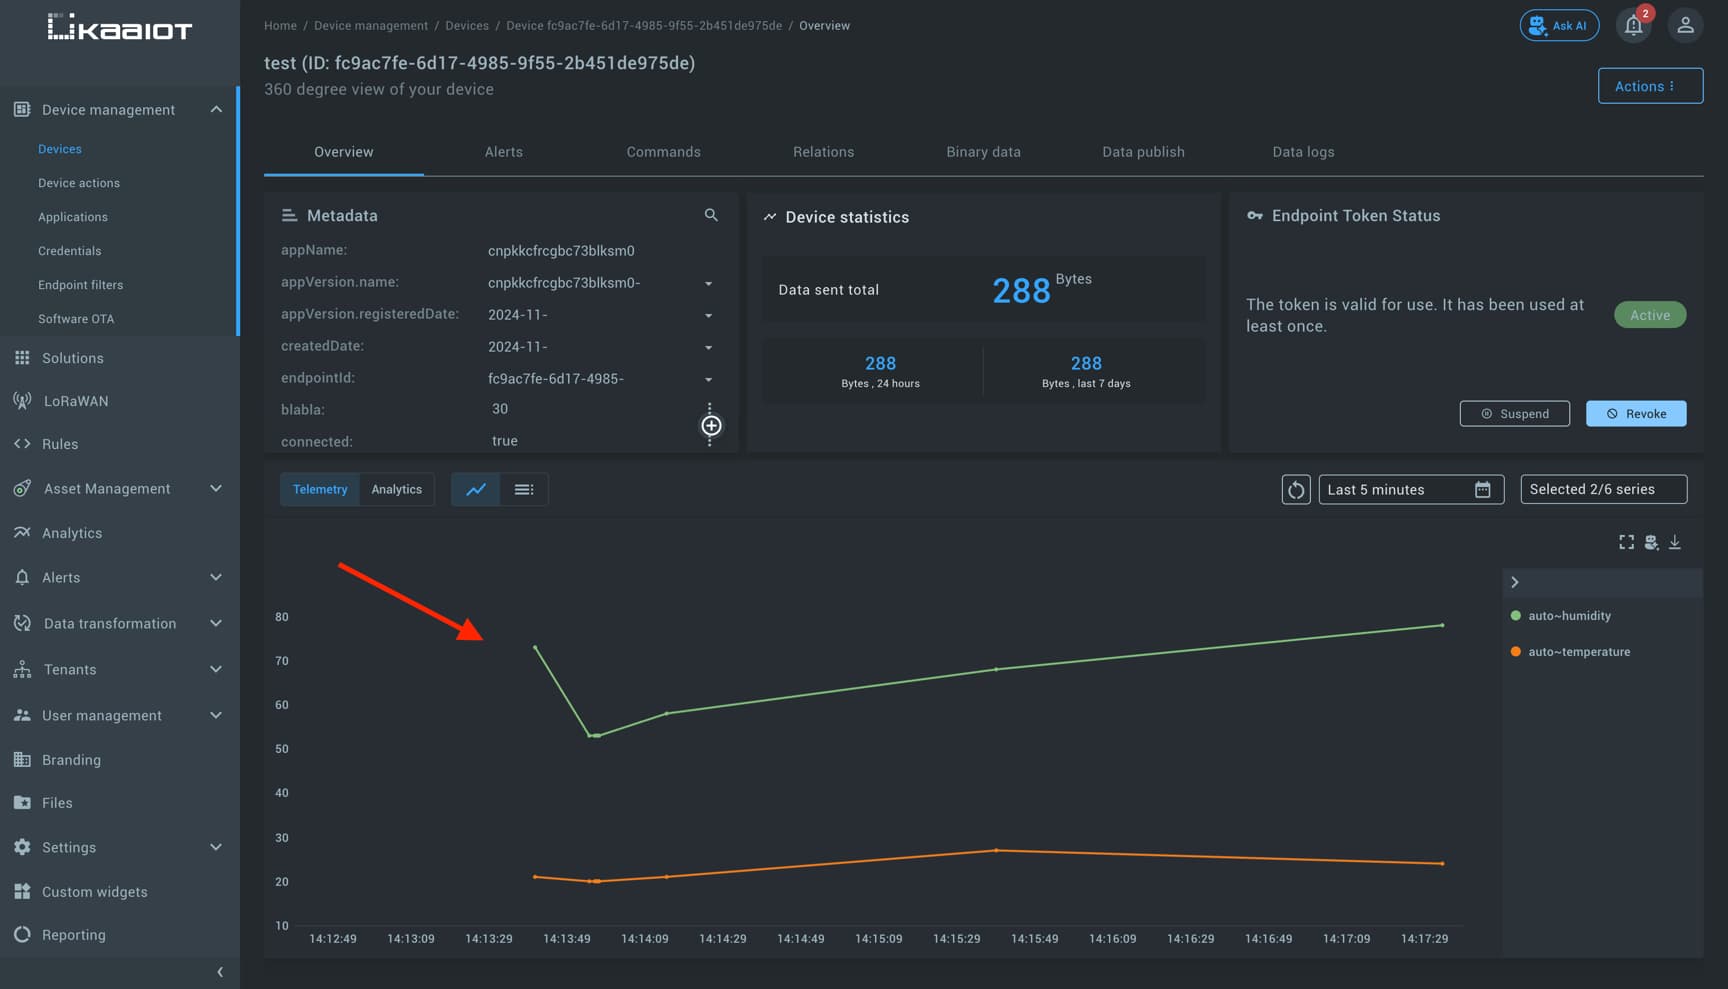Screen dimensions: 1728x989
Task: Switch chart to list view
Action: (x=524, y=489)
